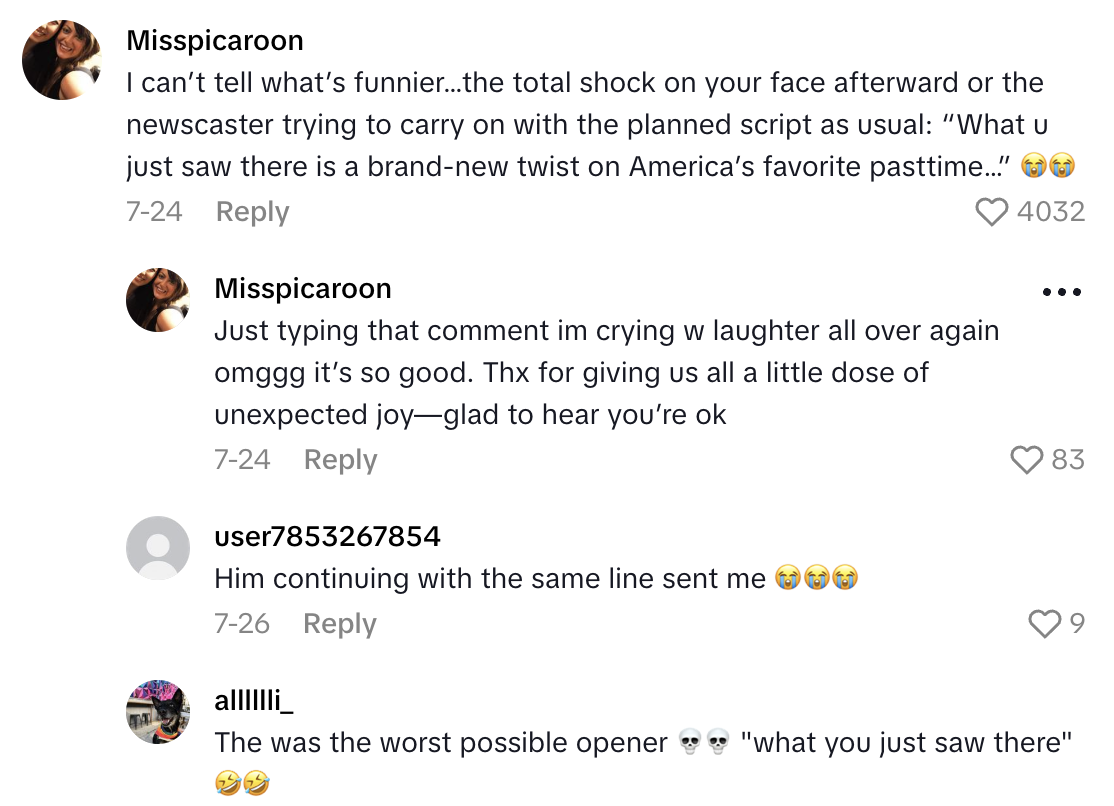Image resolution: width=1114 pixels, height=806 pixels.
Task: Open user7853267854's default gray avatar
Action: coord(158,548)
